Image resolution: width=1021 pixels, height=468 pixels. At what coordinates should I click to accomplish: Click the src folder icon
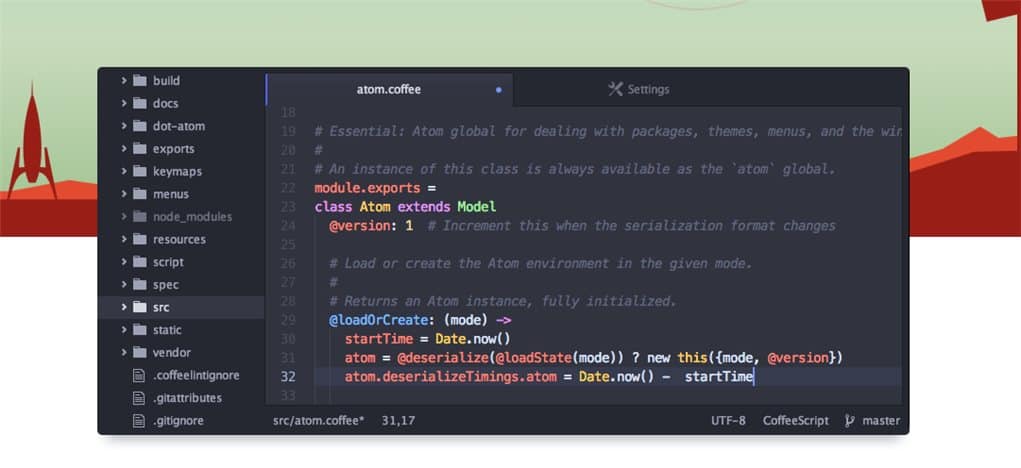tap(139, 307)
